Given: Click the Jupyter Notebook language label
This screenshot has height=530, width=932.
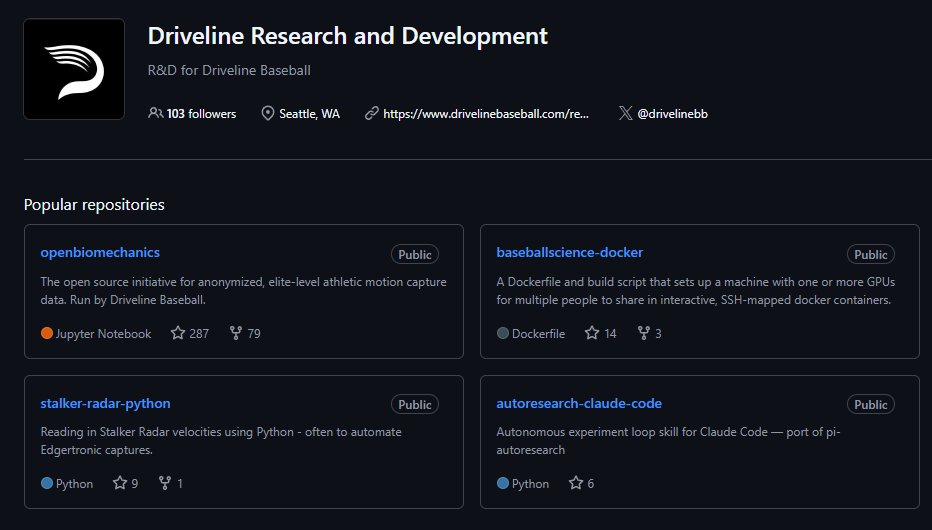Looking at the screenshot, I should tap(103, 334).
